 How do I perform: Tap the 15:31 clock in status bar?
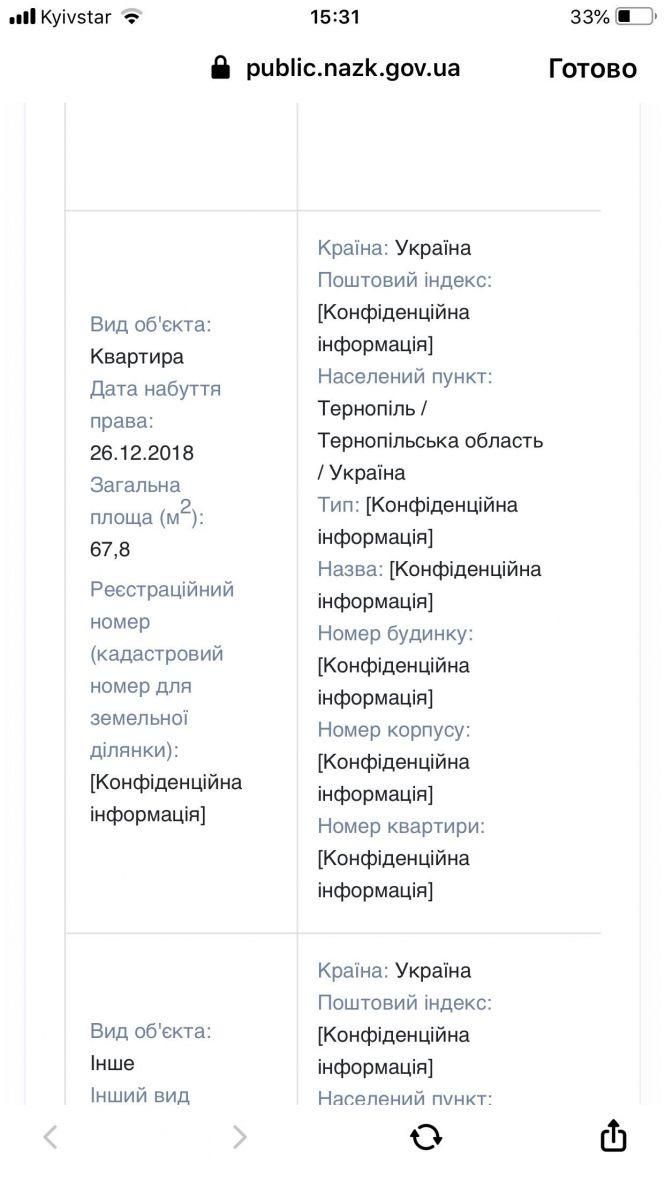pos(335,17)
